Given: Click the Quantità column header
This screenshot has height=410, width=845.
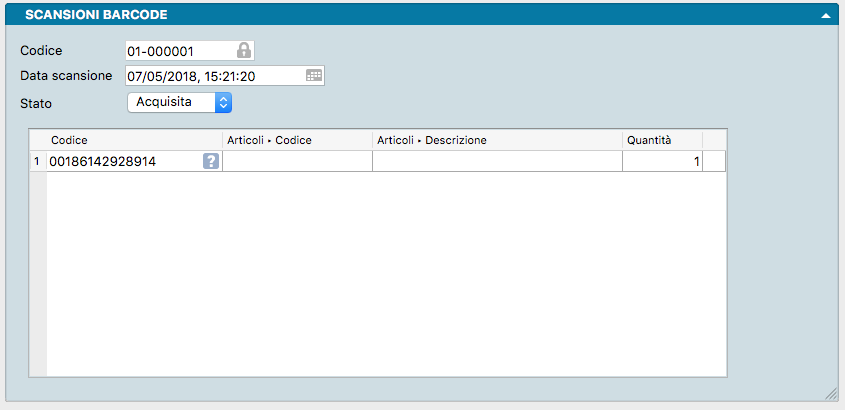Looking at the screenshot, I should click(661, 140).
